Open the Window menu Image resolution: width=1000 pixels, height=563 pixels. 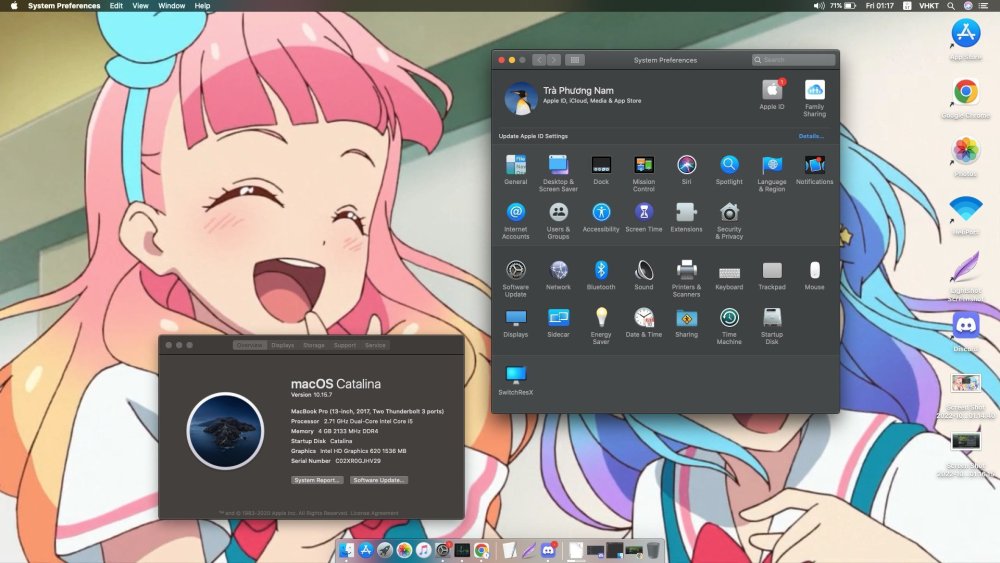coord(172,6)
